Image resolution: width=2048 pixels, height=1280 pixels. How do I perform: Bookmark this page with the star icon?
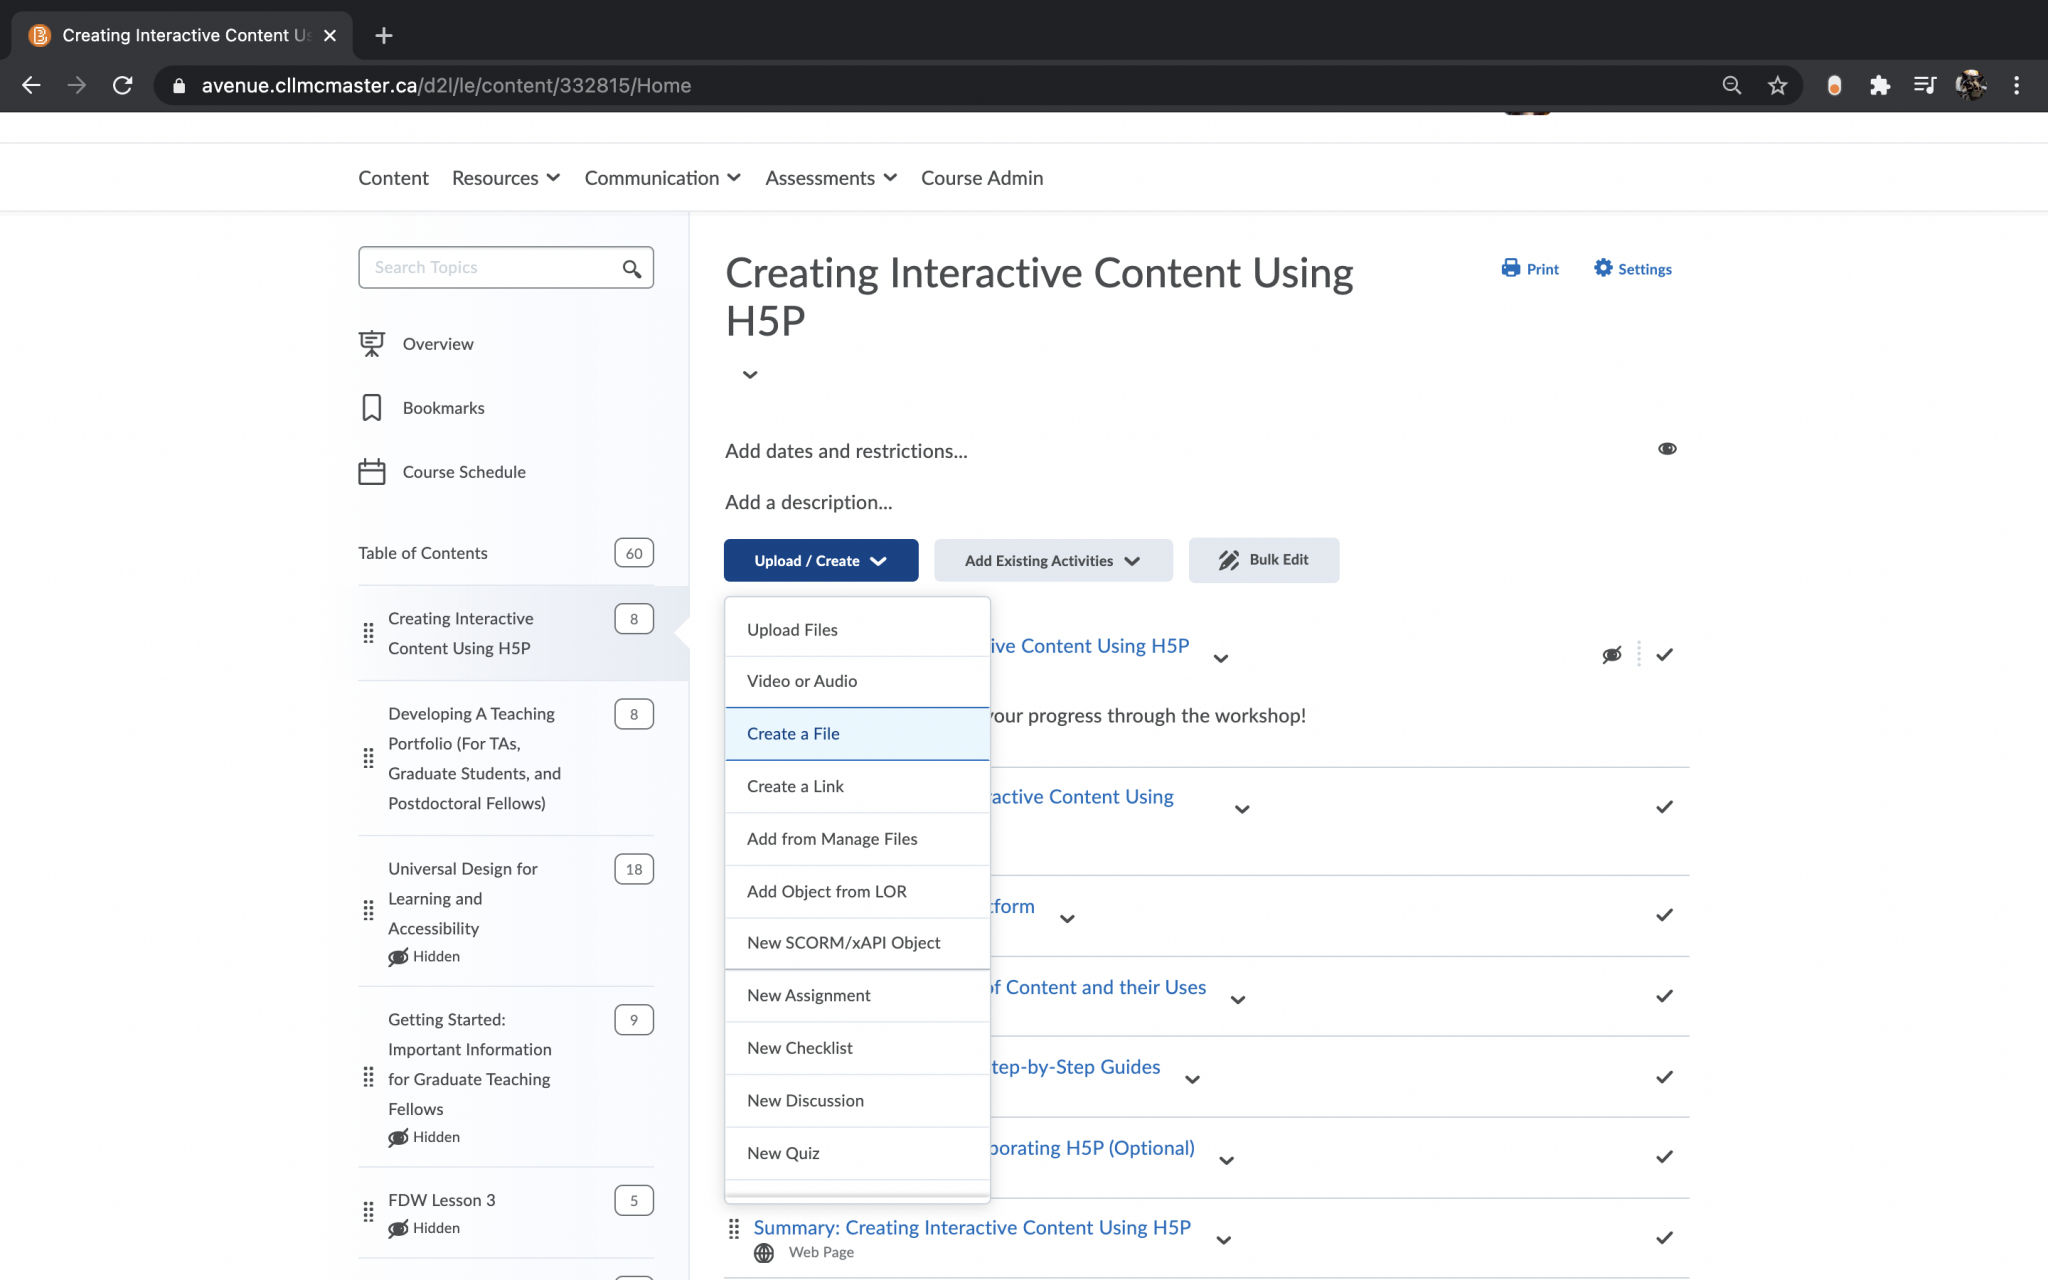click(x=1777, y=86)
